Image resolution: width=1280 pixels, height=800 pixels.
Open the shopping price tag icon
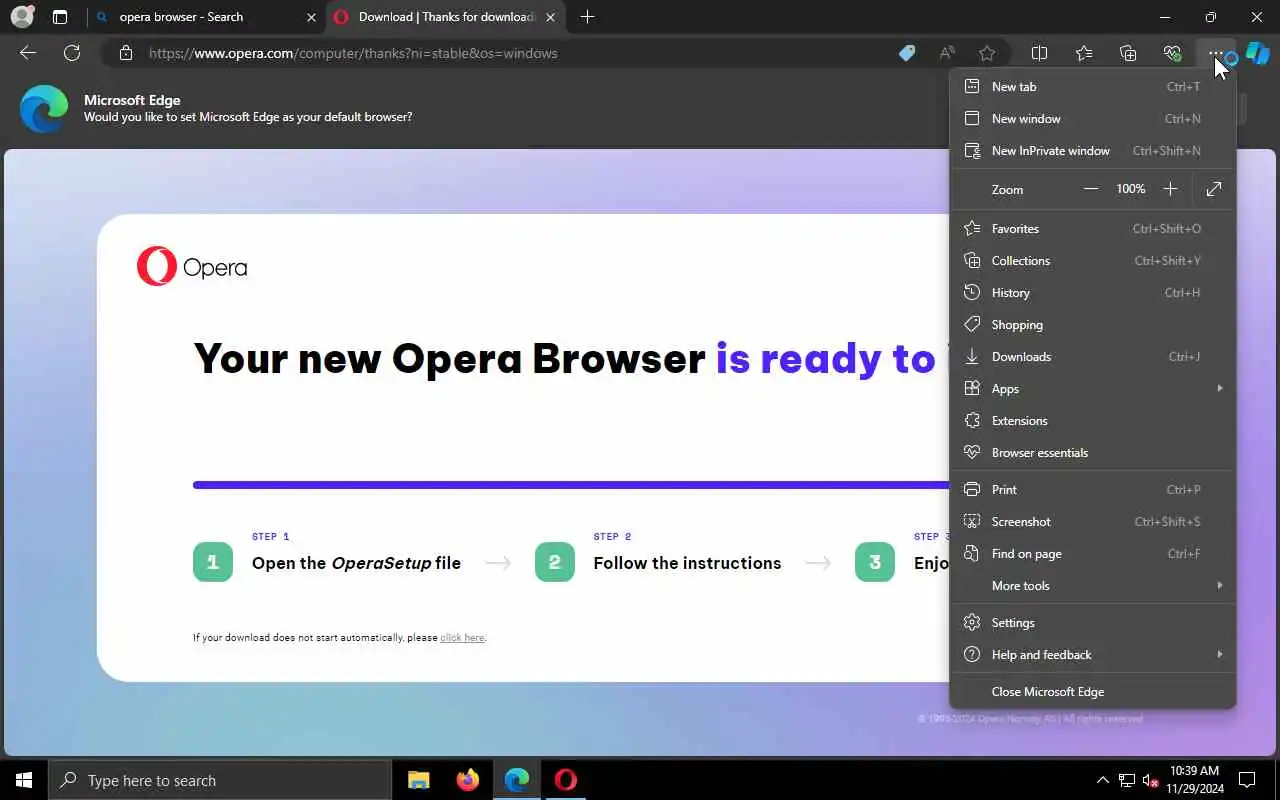point(907,53)
